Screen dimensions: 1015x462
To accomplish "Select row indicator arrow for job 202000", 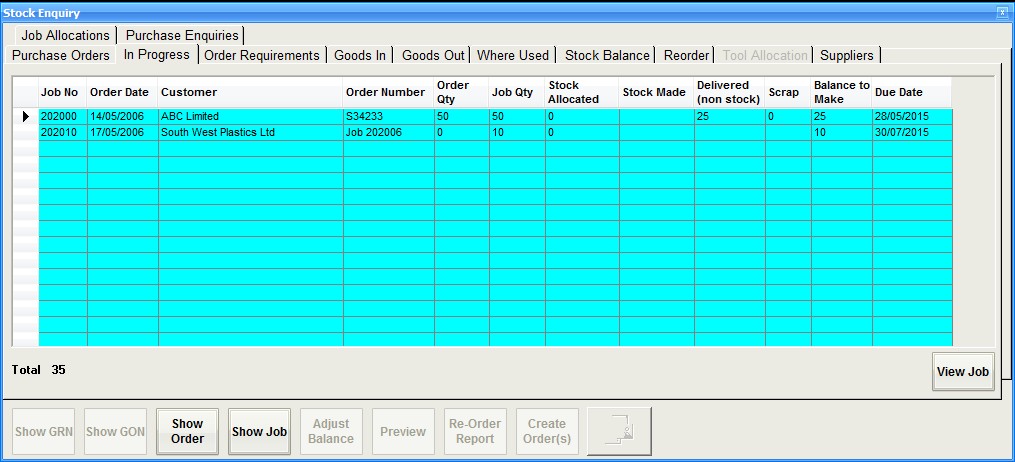I will 25,117.
